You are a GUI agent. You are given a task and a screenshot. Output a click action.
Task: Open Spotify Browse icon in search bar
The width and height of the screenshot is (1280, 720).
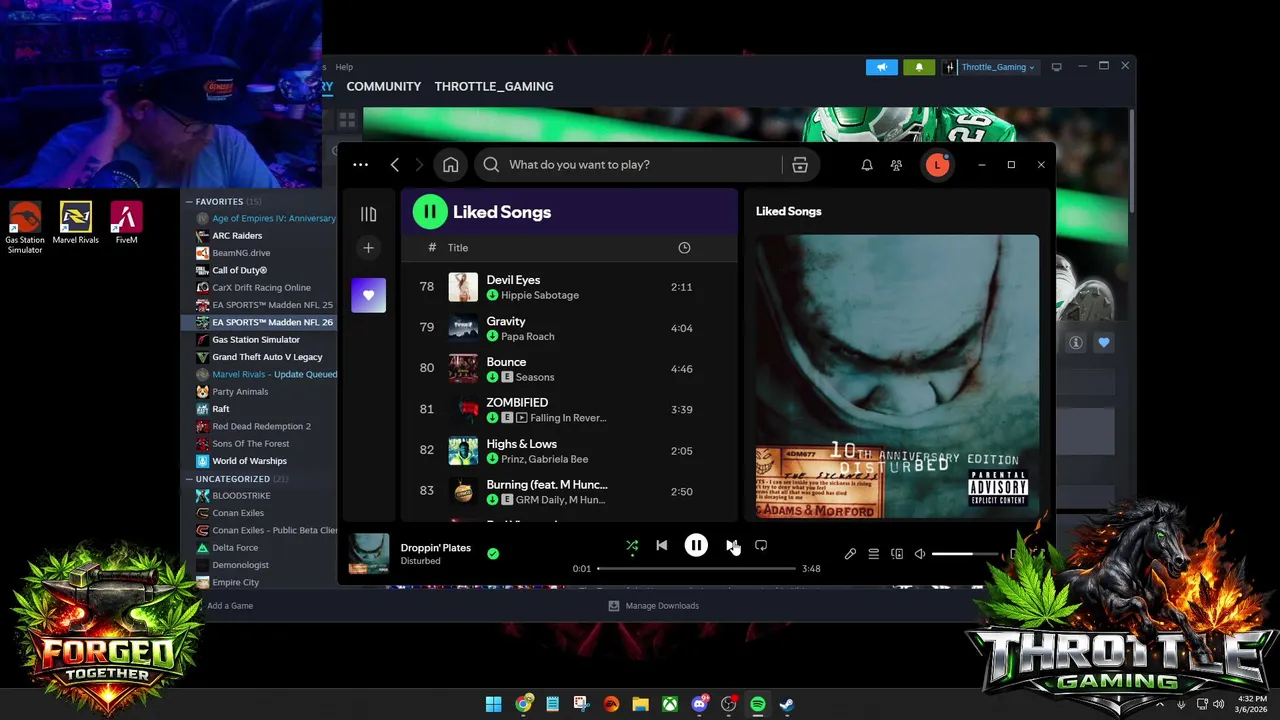pos(800,165)
